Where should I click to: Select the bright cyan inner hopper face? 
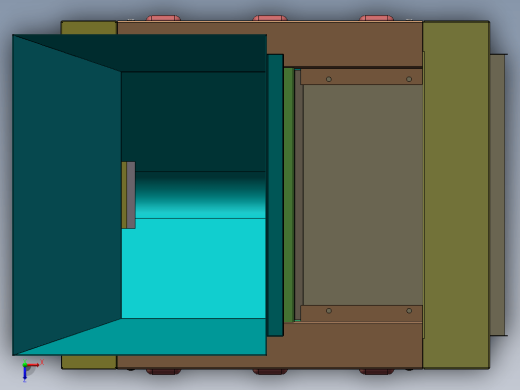coord(193,268)
